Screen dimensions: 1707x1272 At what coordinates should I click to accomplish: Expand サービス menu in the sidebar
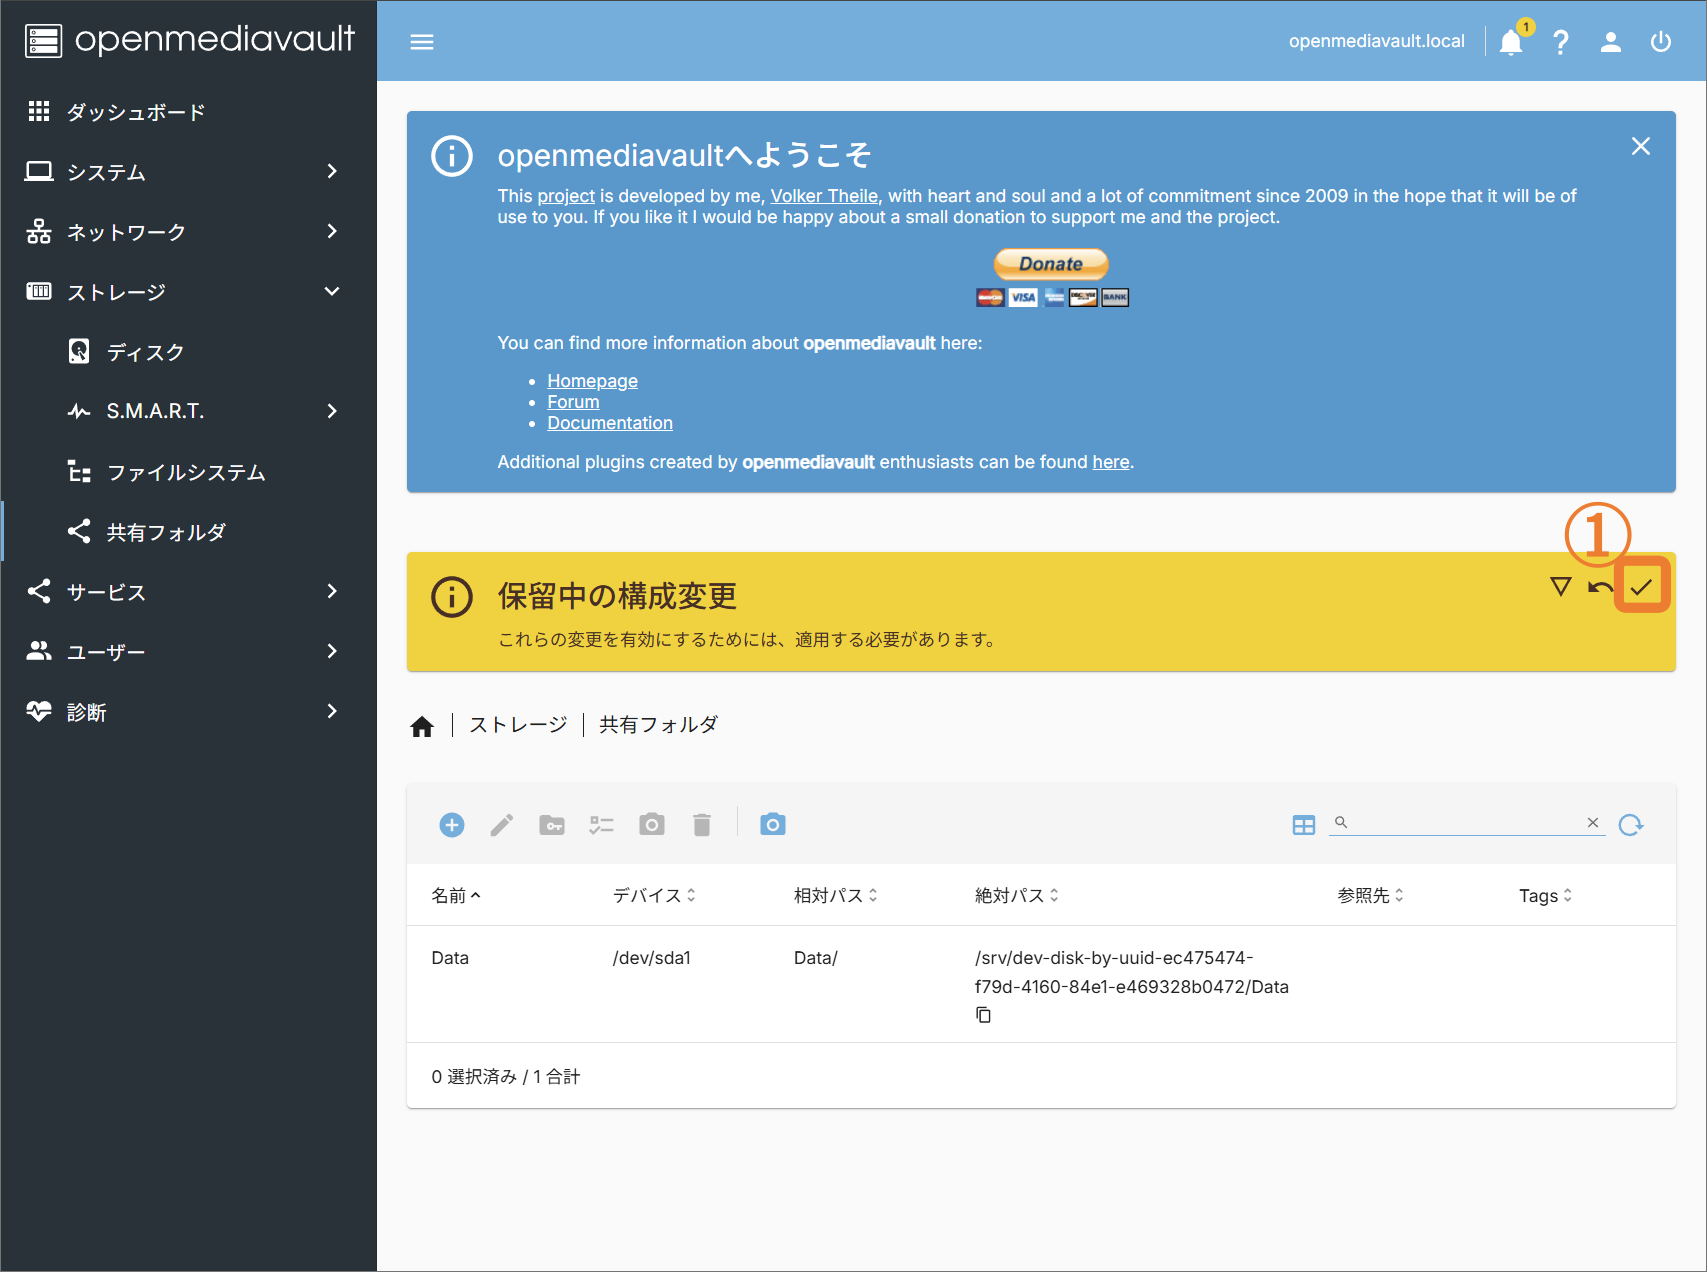(188, 592)
